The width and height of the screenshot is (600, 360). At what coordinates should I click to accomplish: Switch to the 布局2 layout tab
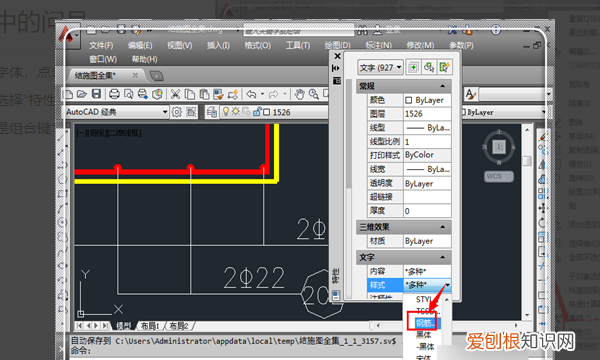tap(179, 326)
